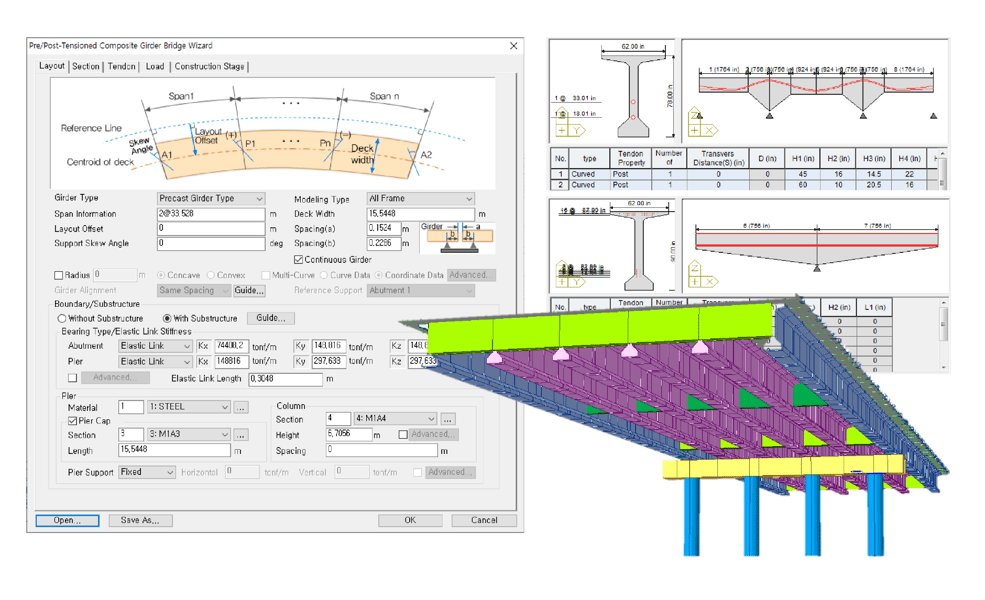
Task: Click the bridge layout reference diagram
Action: point(272,134)
